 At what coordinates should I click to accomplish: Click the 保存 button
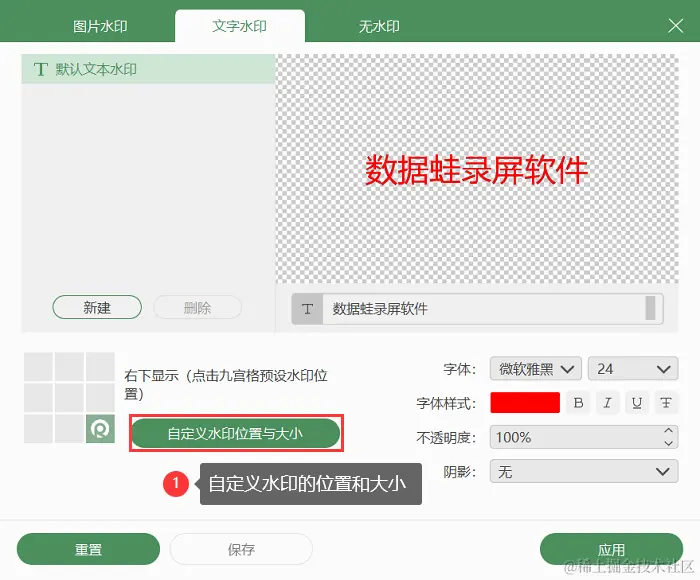coord(241,549)
